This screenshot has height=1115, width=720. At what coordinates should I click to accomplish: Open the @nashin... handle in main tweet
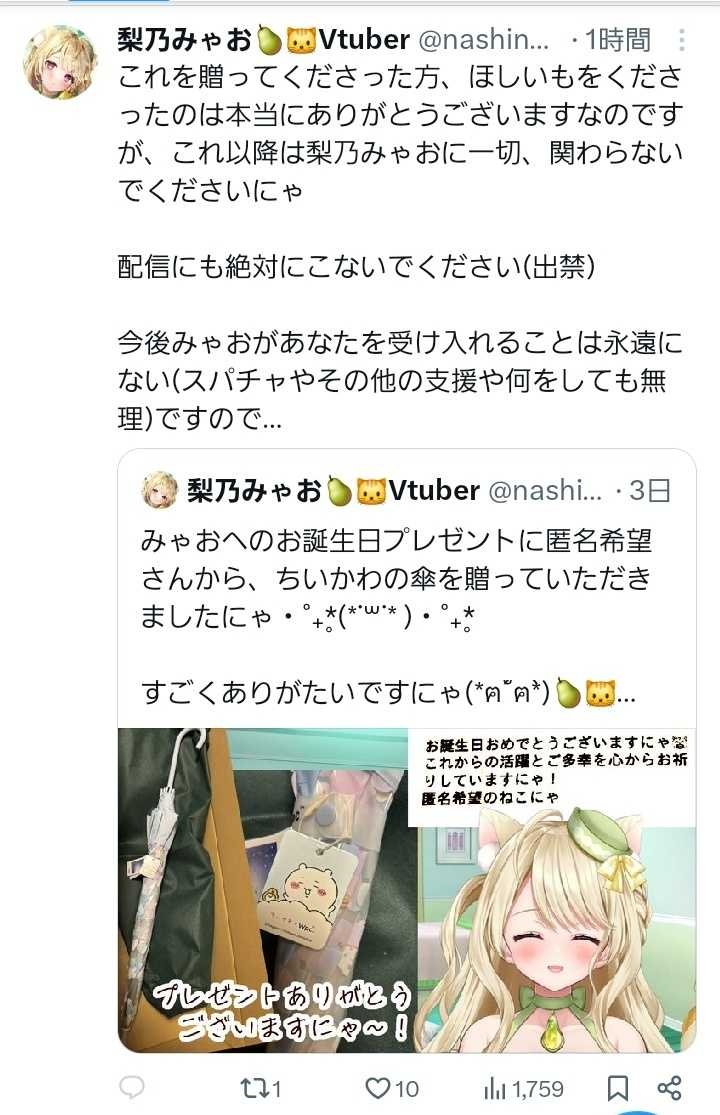[483, 41]
